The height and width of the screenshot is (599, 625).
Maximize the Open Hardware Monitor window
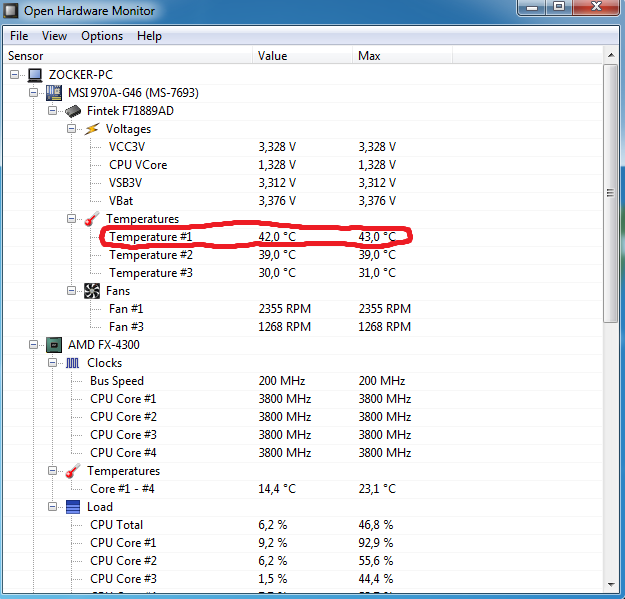pyautogui.click(x=559, y=7)
